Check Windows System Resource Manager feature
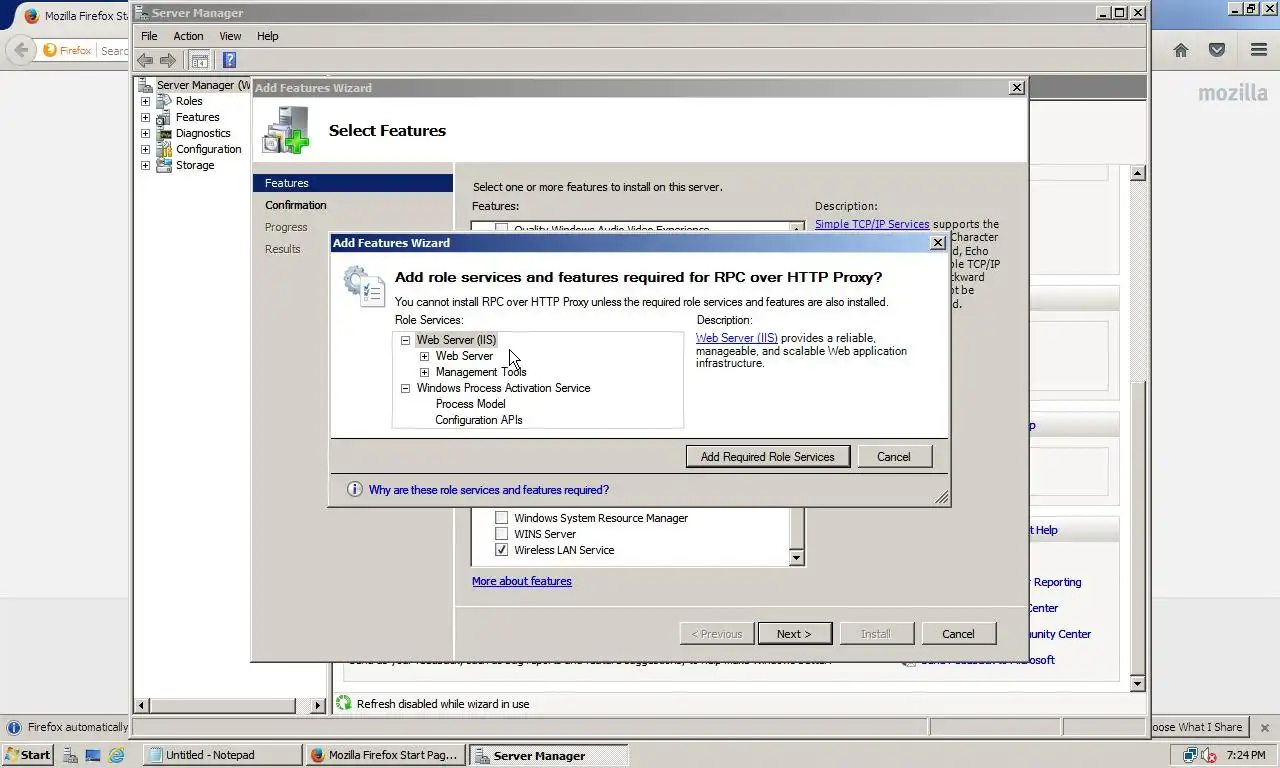The width and height of the screenshot is (1280, 768). [x=502, y=518]
